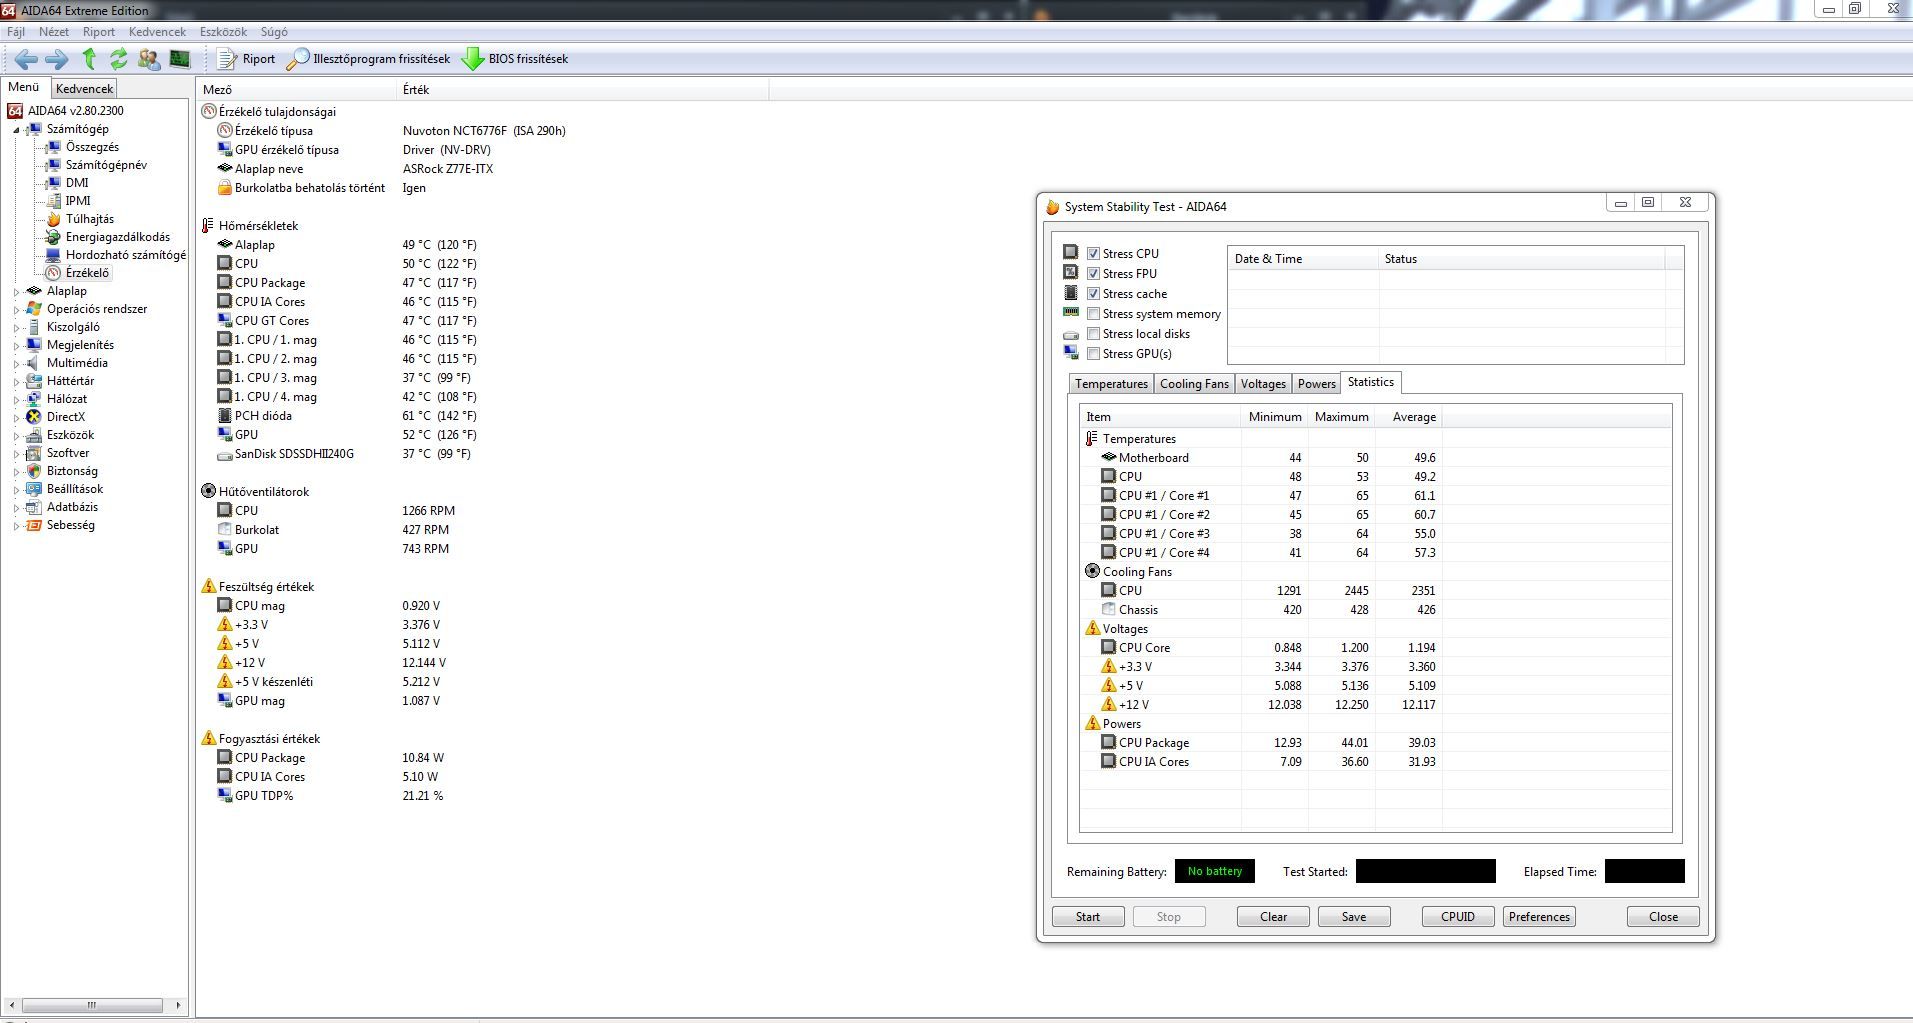The image size is (1913, 1023).
Task: Select IPMI tree item
Action: point(78,201)
